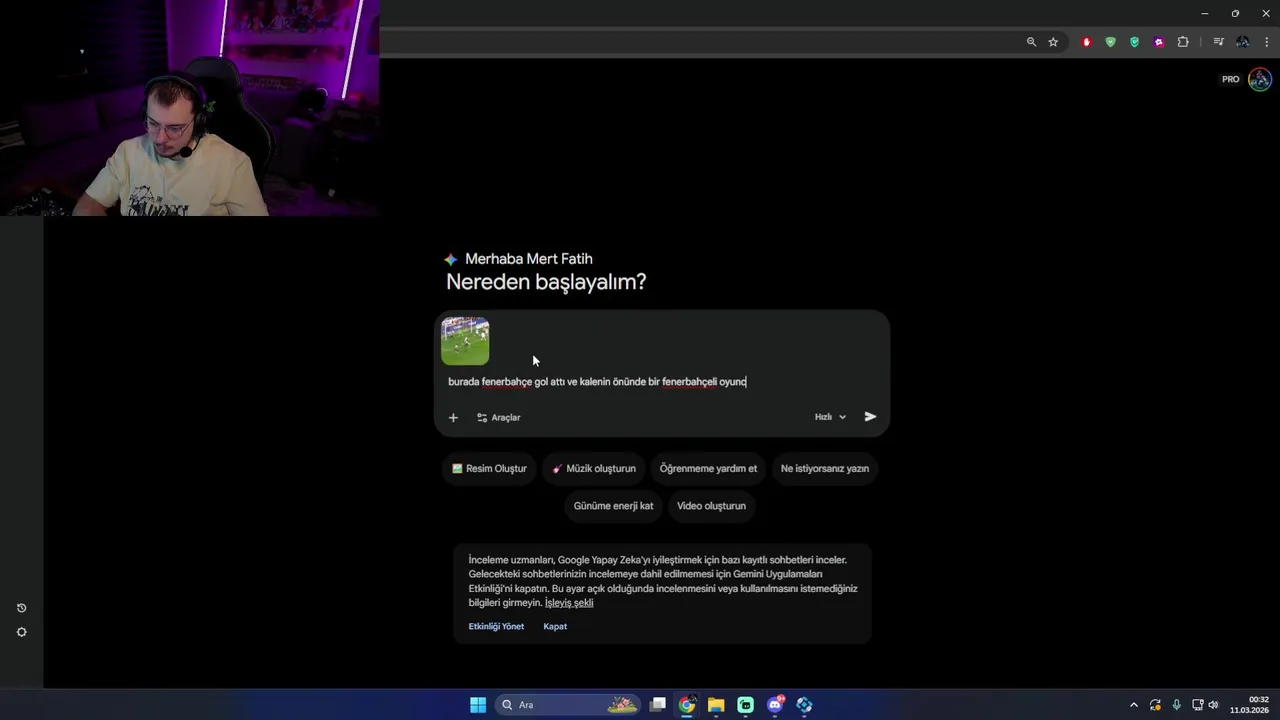This screenshot has height=720, width=1280.
Task: Click the zoom magnifier in the address bar
Action: tap(1031, 42)
